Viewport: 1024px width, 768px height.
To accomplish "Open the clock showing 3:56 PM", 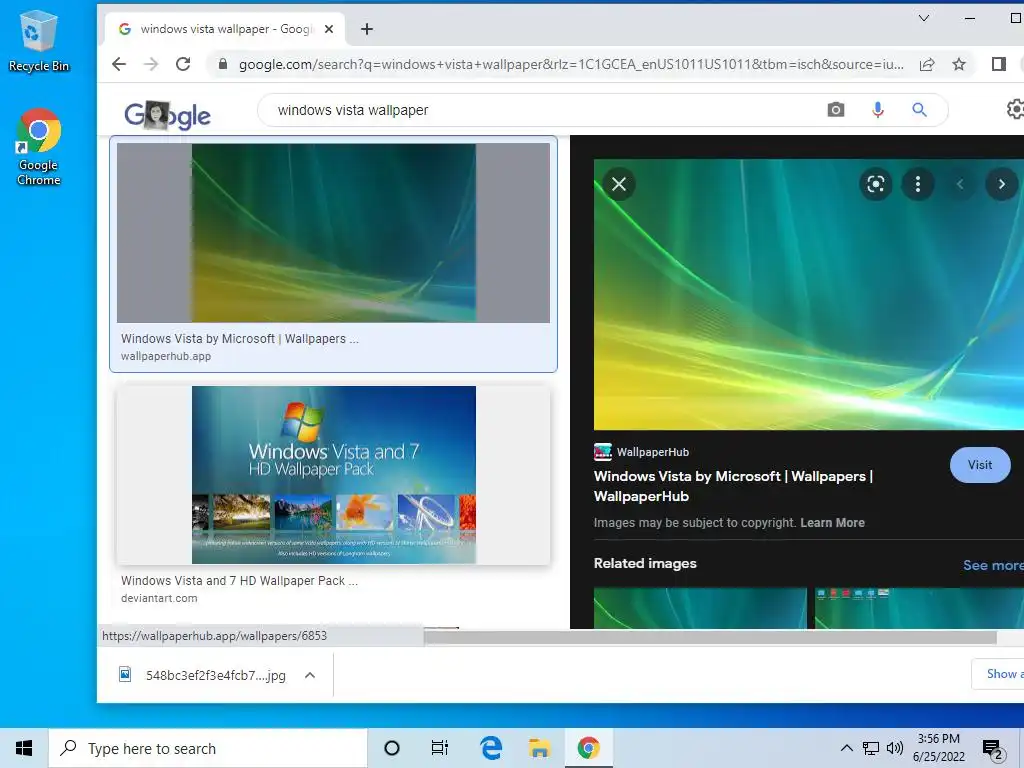I will tap(938, 748).
